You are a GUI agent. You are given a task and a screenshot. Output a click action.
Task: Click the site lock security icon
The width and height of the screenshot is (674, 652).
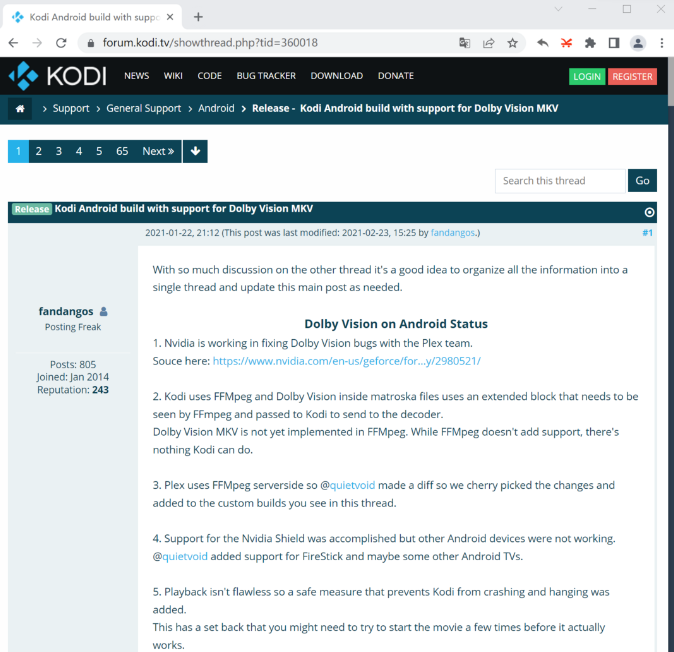(x=91, y=43)
